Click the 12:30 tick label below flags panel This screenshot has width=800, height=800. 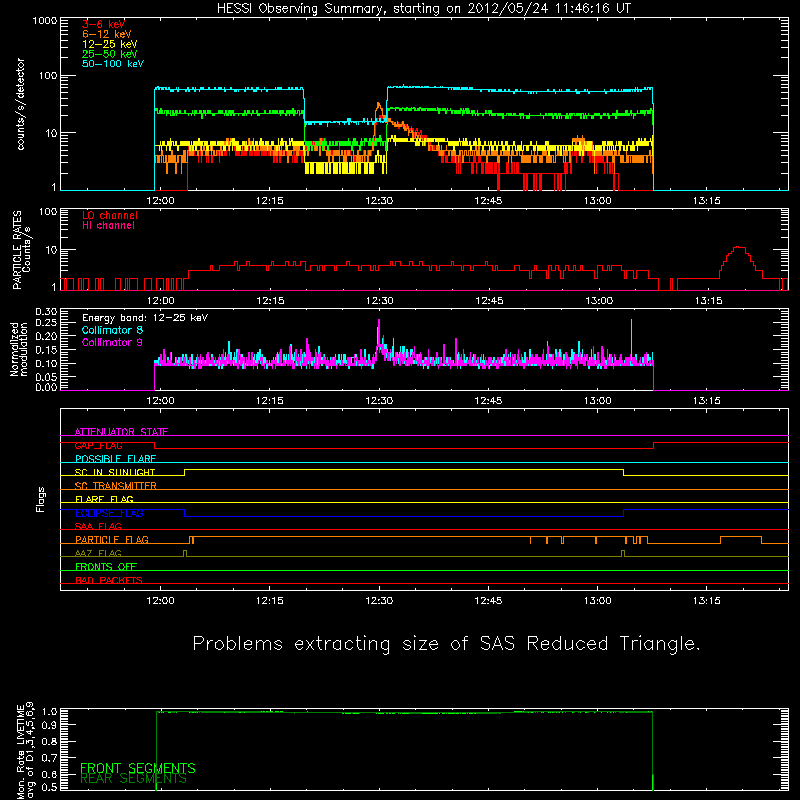tap(379, 601)
